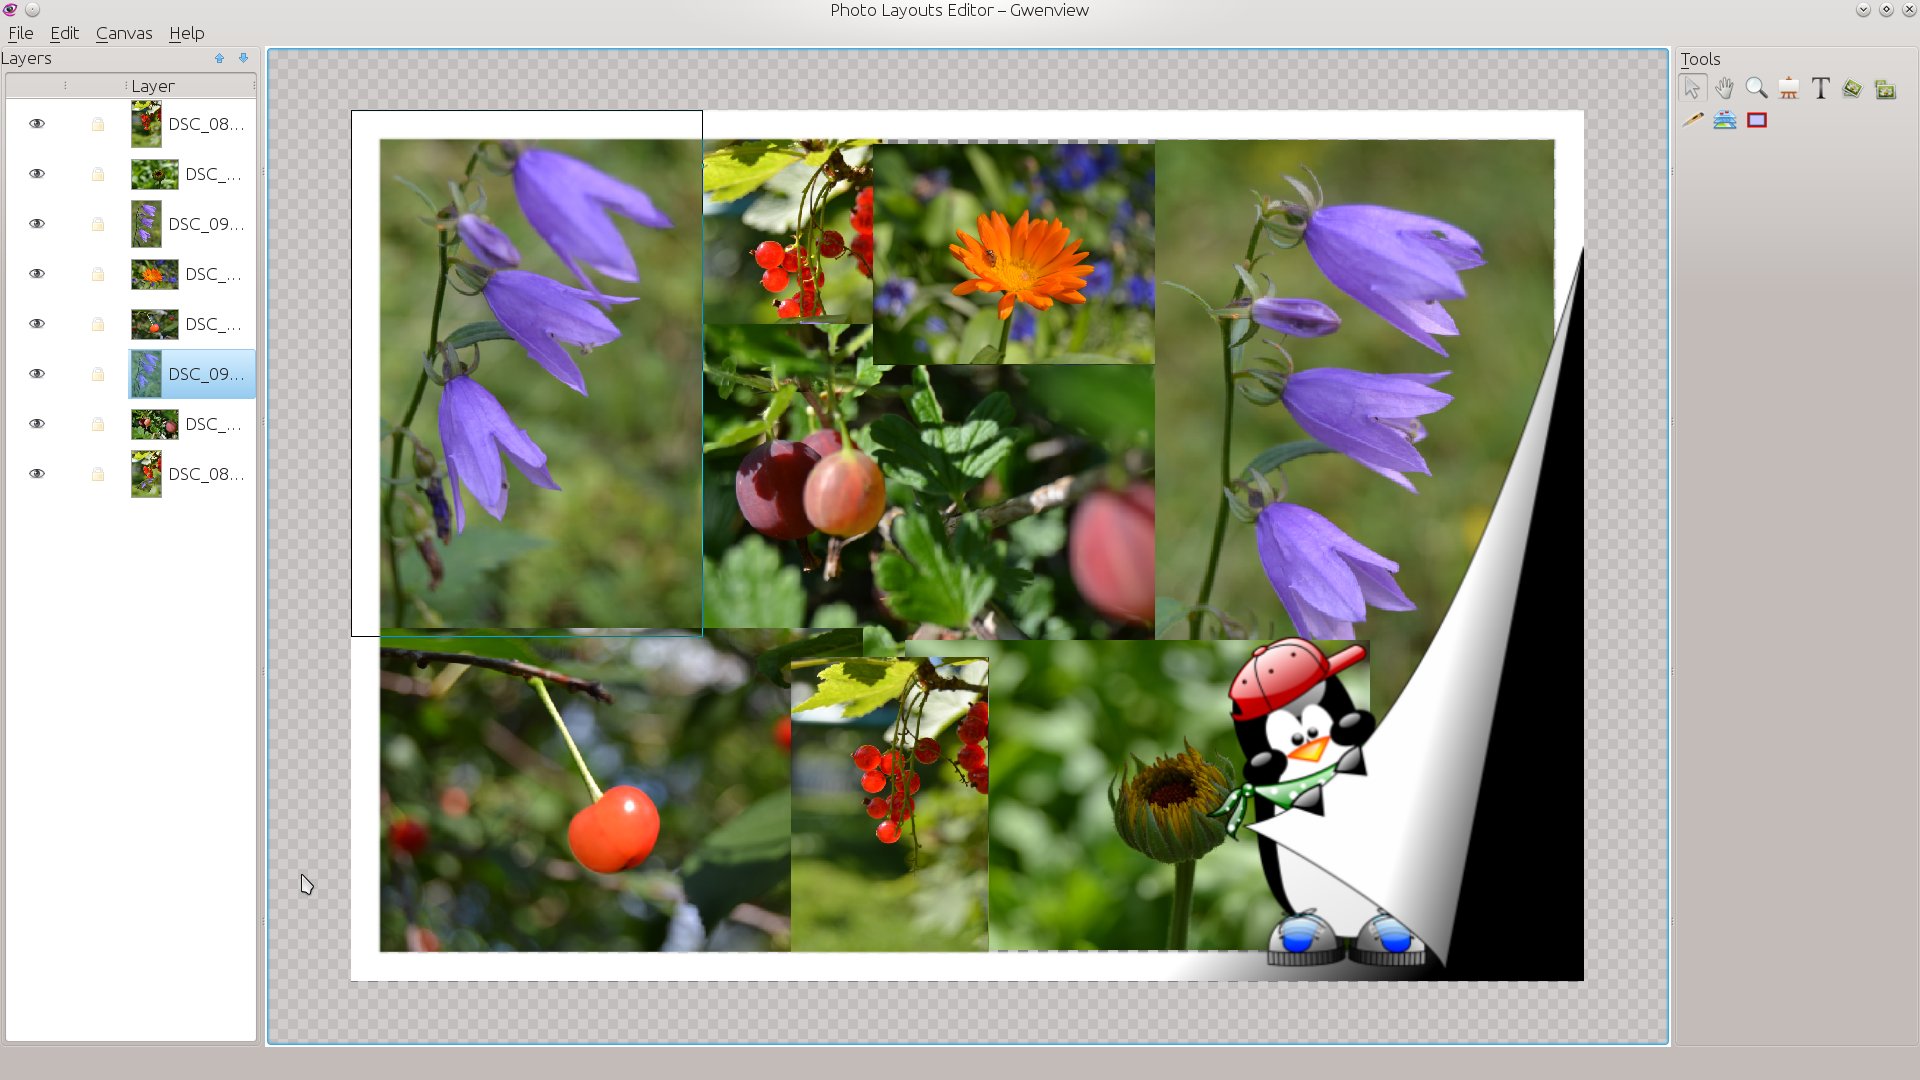
Task: Click the small bottom red currant photo
Action: [x=889, y=805]
